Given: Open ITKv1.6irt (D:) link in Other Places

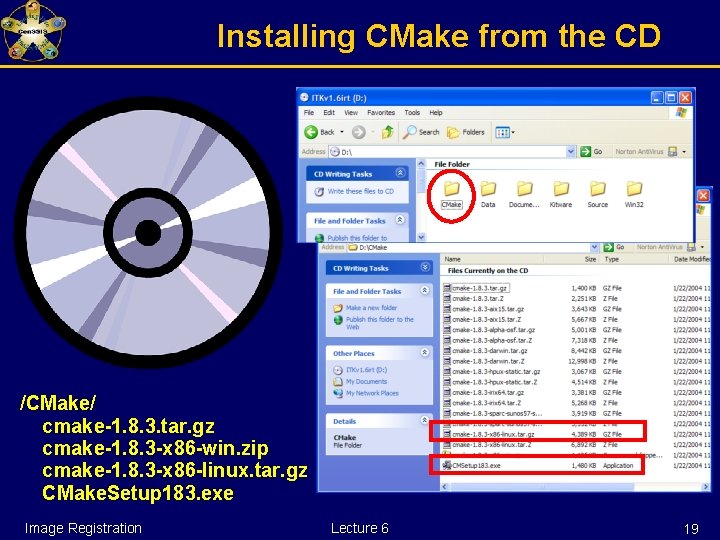Looking at the screenshot, I should click(366, 370).
